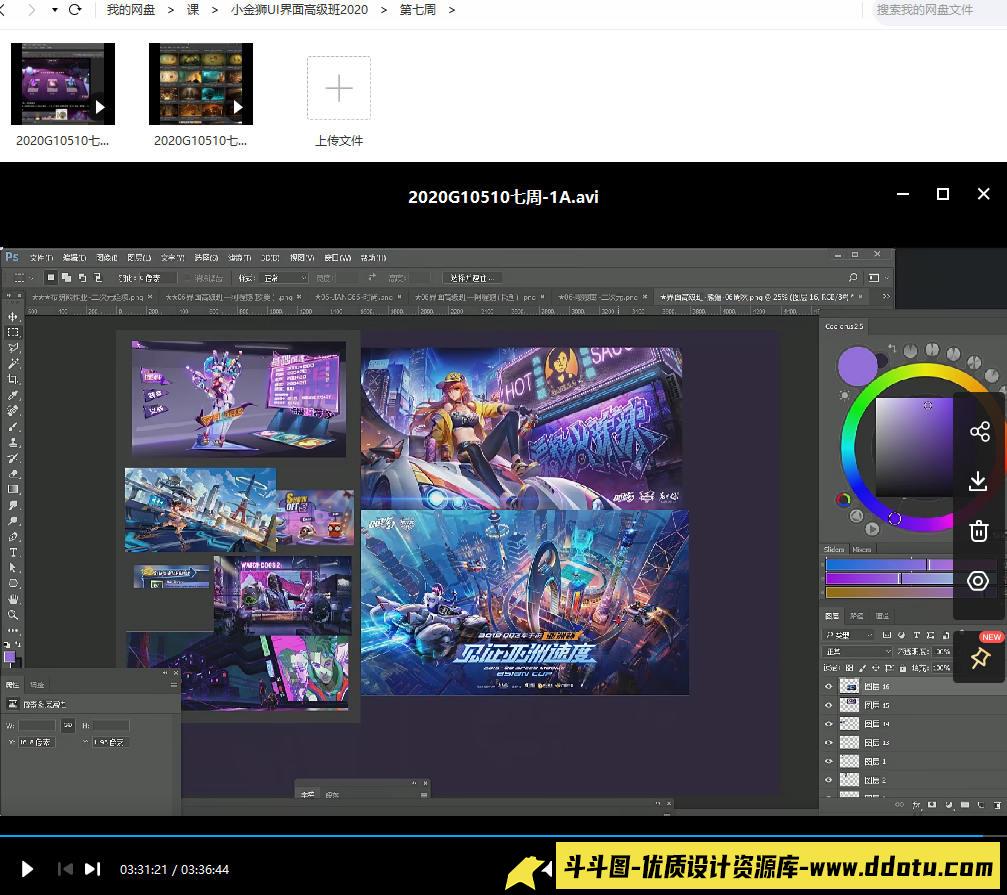This screenshot has height=895, width=1007.
Task: Click the add layer mask icon
Action: 932,804
